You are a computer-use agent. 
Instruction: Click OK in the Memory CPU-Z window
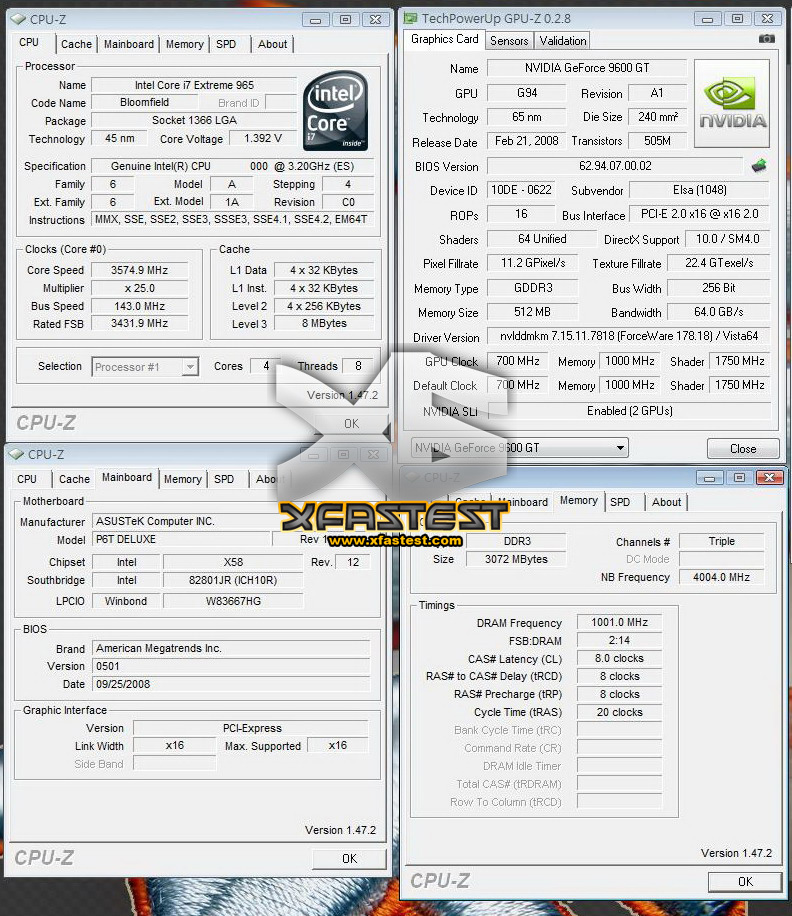tap(745, 882)
